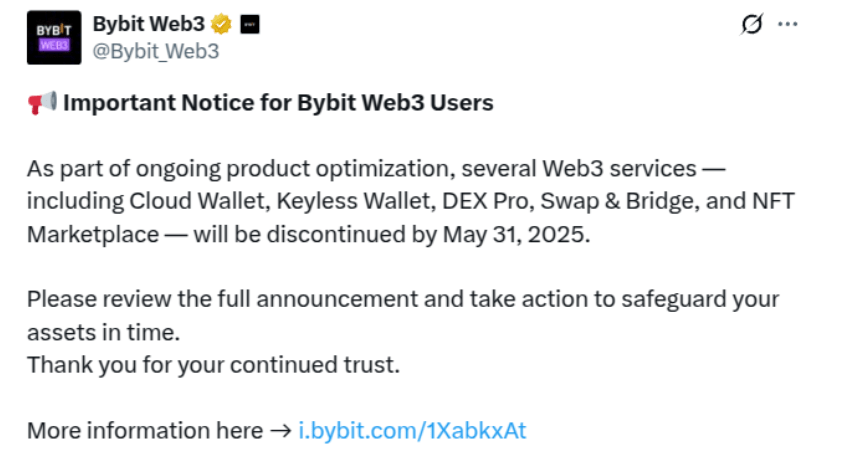The width and height of the screenshot is (851, 453).
Task: Click "Thank you for your continued trust" line
Action: [213, 365]
